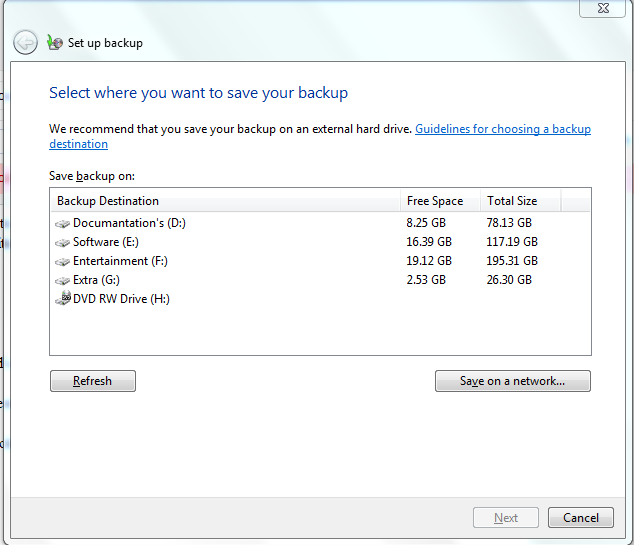
Task: Click the Documantation's (D:) drive icon
Action: (62, 224)
